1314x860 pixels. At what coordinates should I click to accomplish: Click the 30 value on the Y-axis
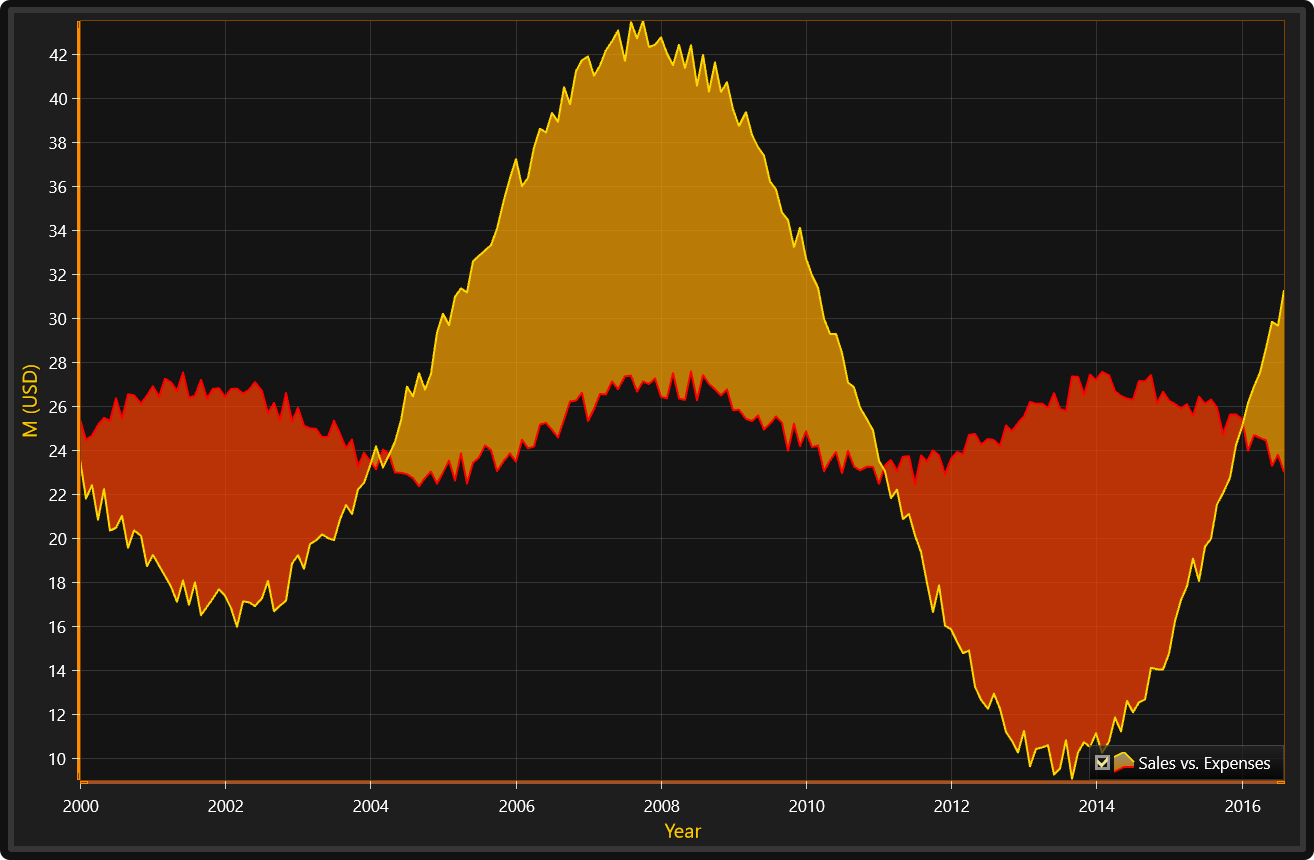[58, 319]
